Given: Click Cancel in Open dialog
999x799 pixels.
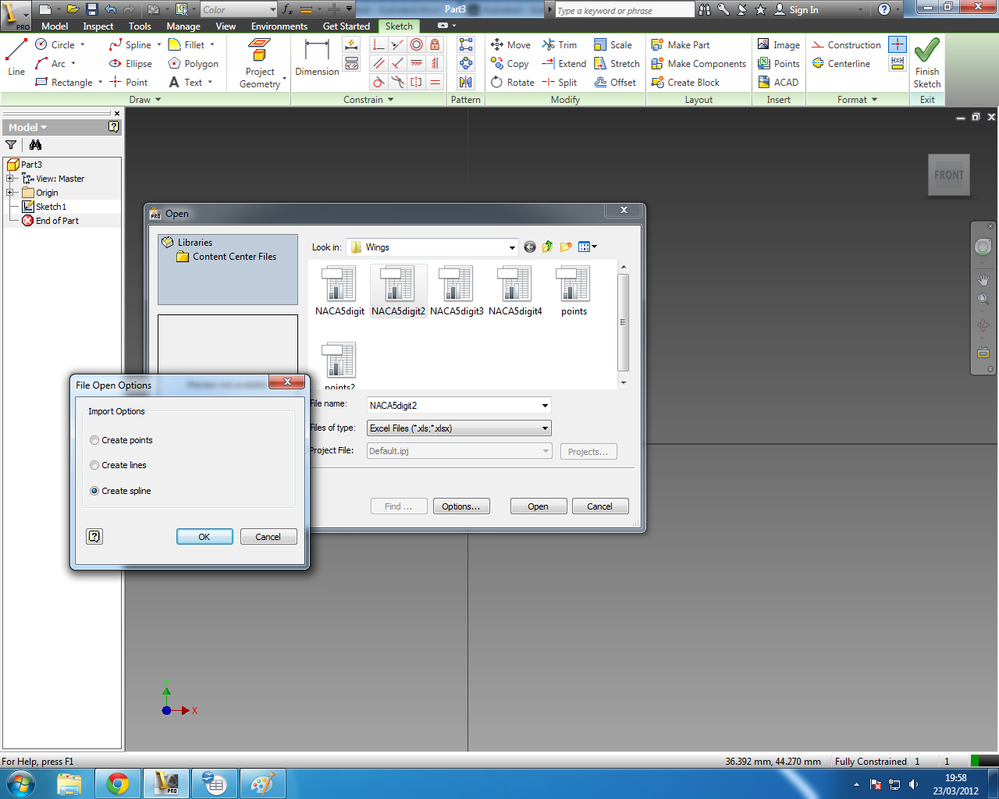Looking at the screenshot, I should 600,506.
